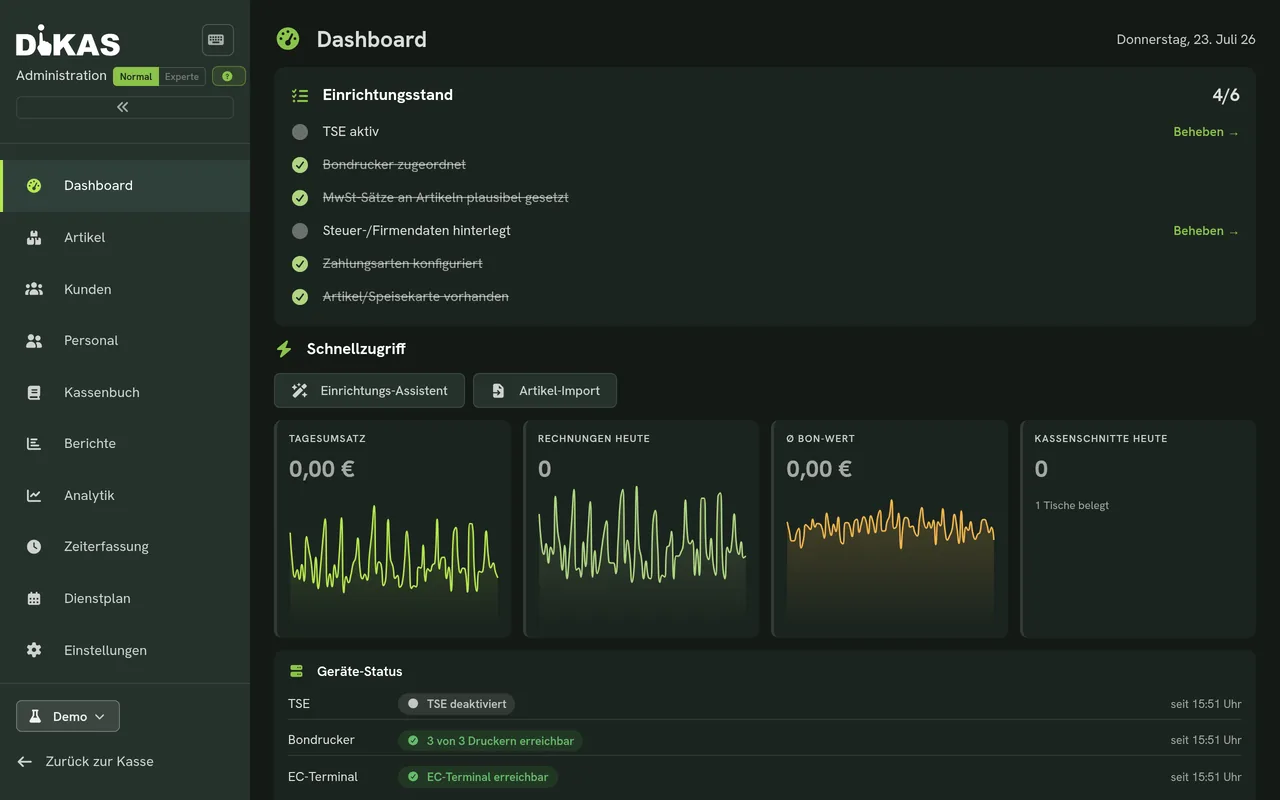
Task: Open Artikel-Import
Action: (x=545, y=391)
